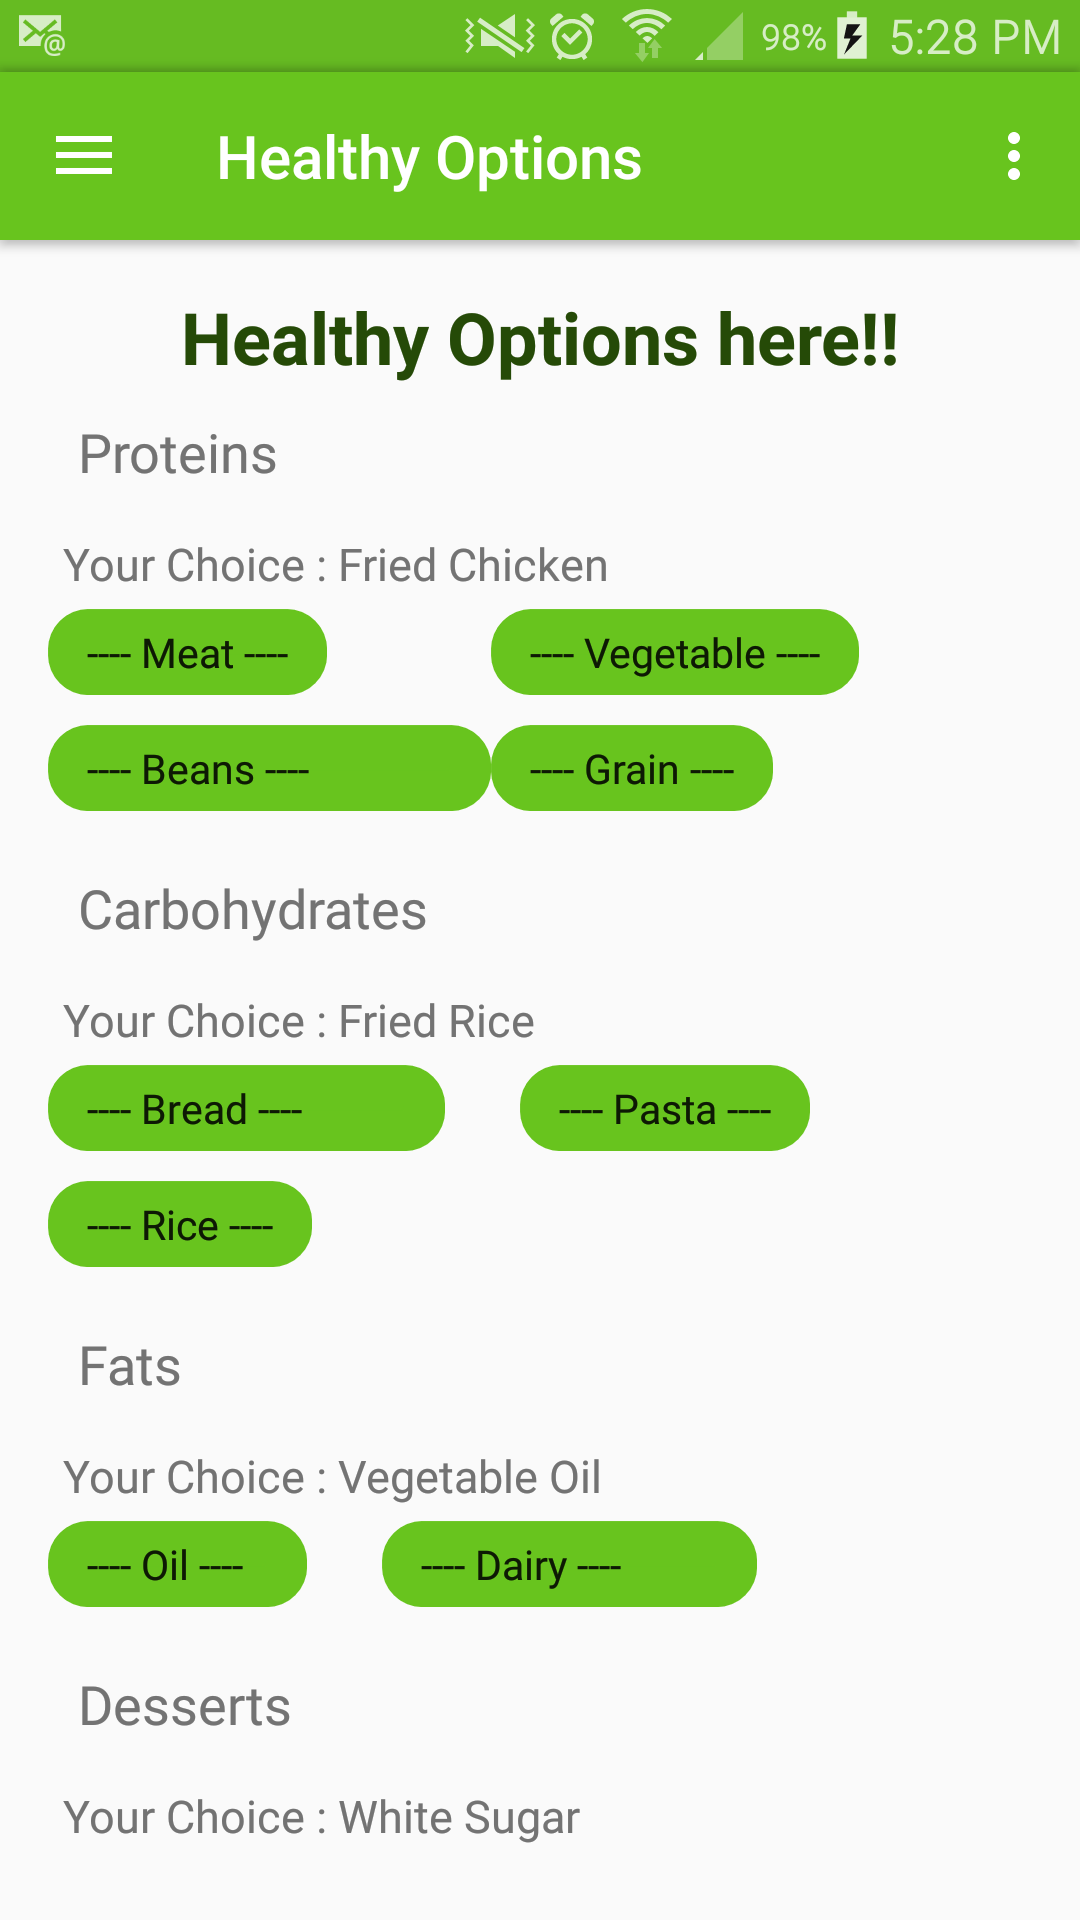Tap the email notification icon
The image size is (1080, 1920).
[x=41, y=36]
